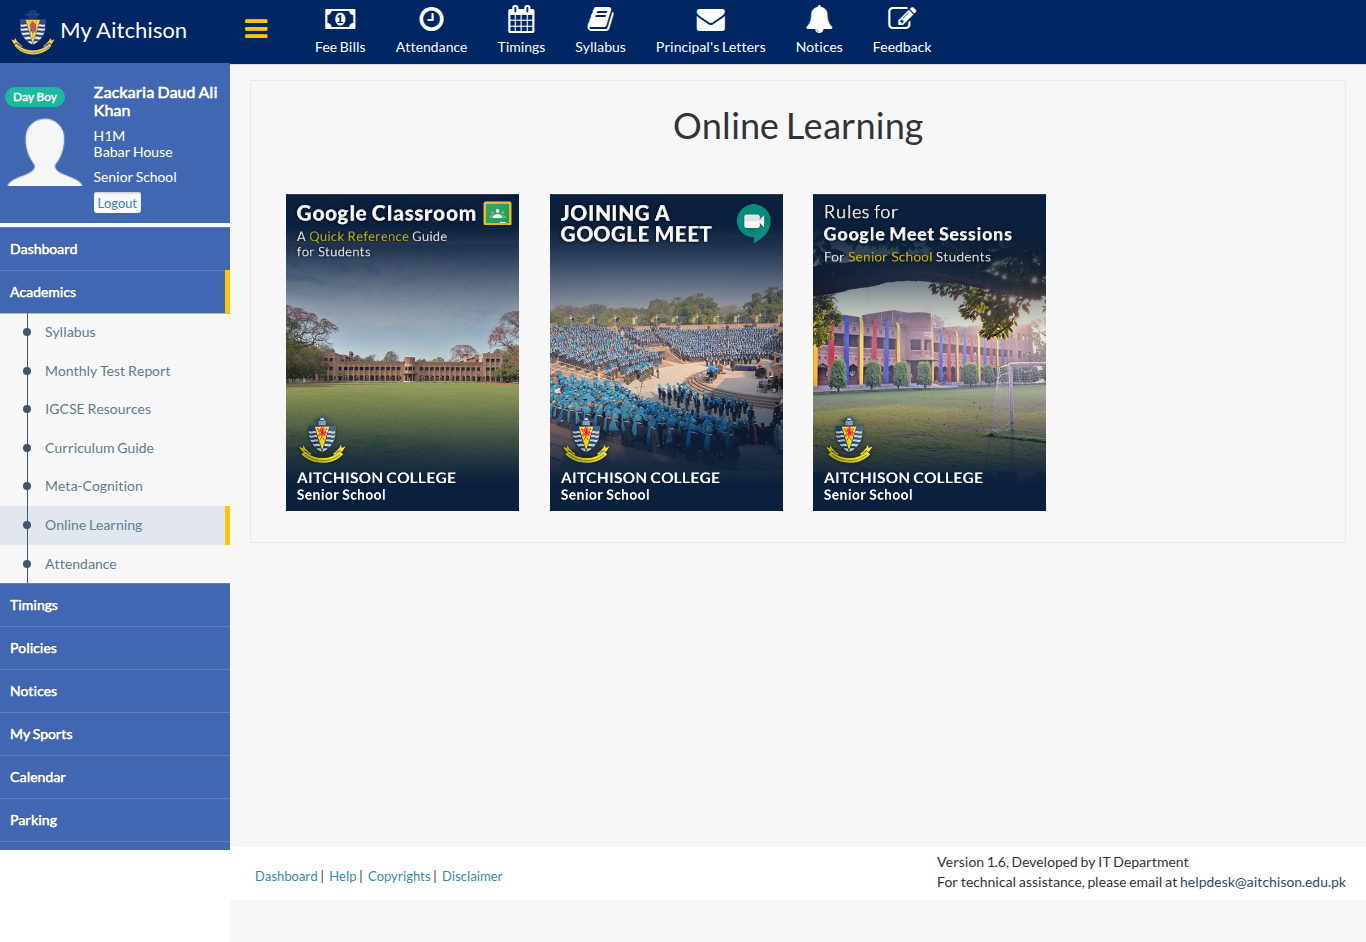Open Attendance under Academics

click(x=81, y=564)
